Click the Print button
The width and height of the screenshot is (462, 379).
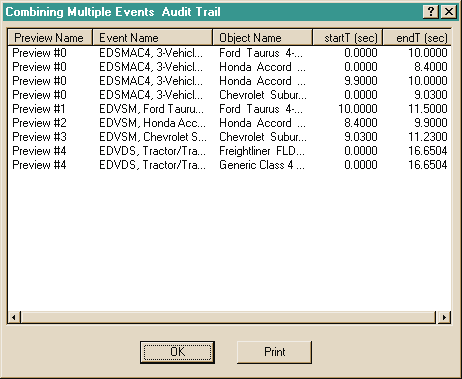[274, 352]
